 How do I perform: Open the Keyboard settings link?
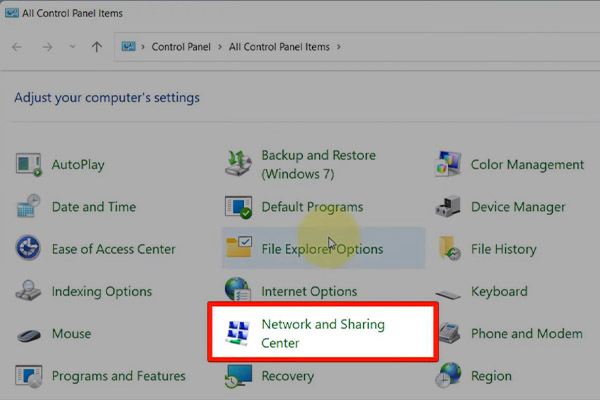click(x=499, y=291)
